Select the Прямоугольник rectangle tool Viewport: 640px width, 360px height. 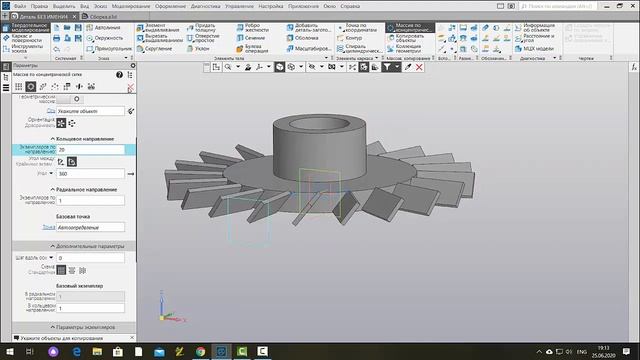109,49
